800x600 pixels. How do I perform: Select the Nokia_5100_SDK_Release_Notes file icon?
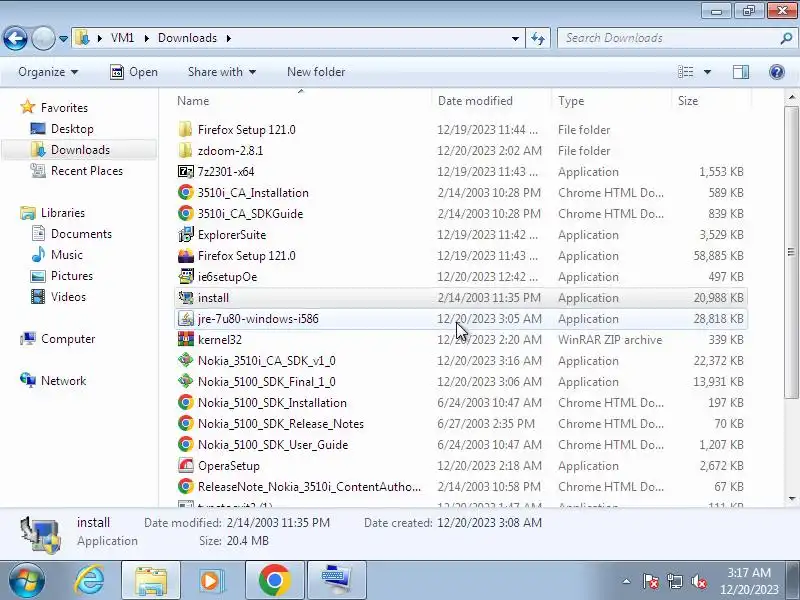[x=186, y=423]
